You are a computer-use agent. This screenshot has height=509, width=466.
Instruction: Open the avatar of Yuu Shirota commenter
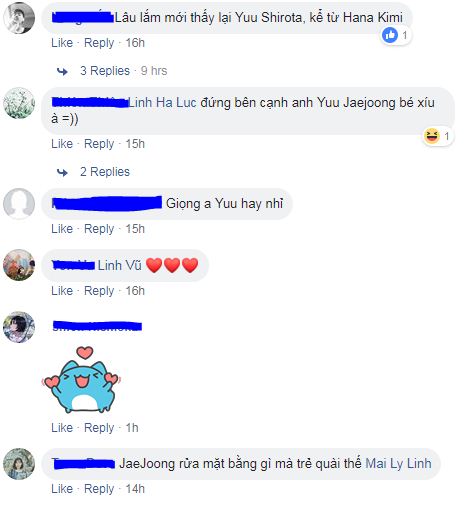(x=19, y=18)
